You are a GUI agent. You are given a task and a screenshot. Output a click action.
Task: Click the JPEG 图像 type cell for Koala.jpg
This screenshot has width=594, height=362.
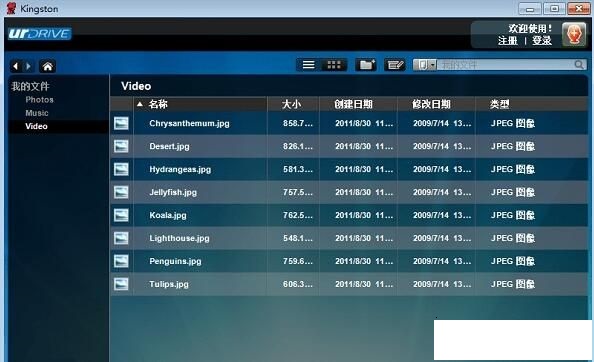[513, 215]
